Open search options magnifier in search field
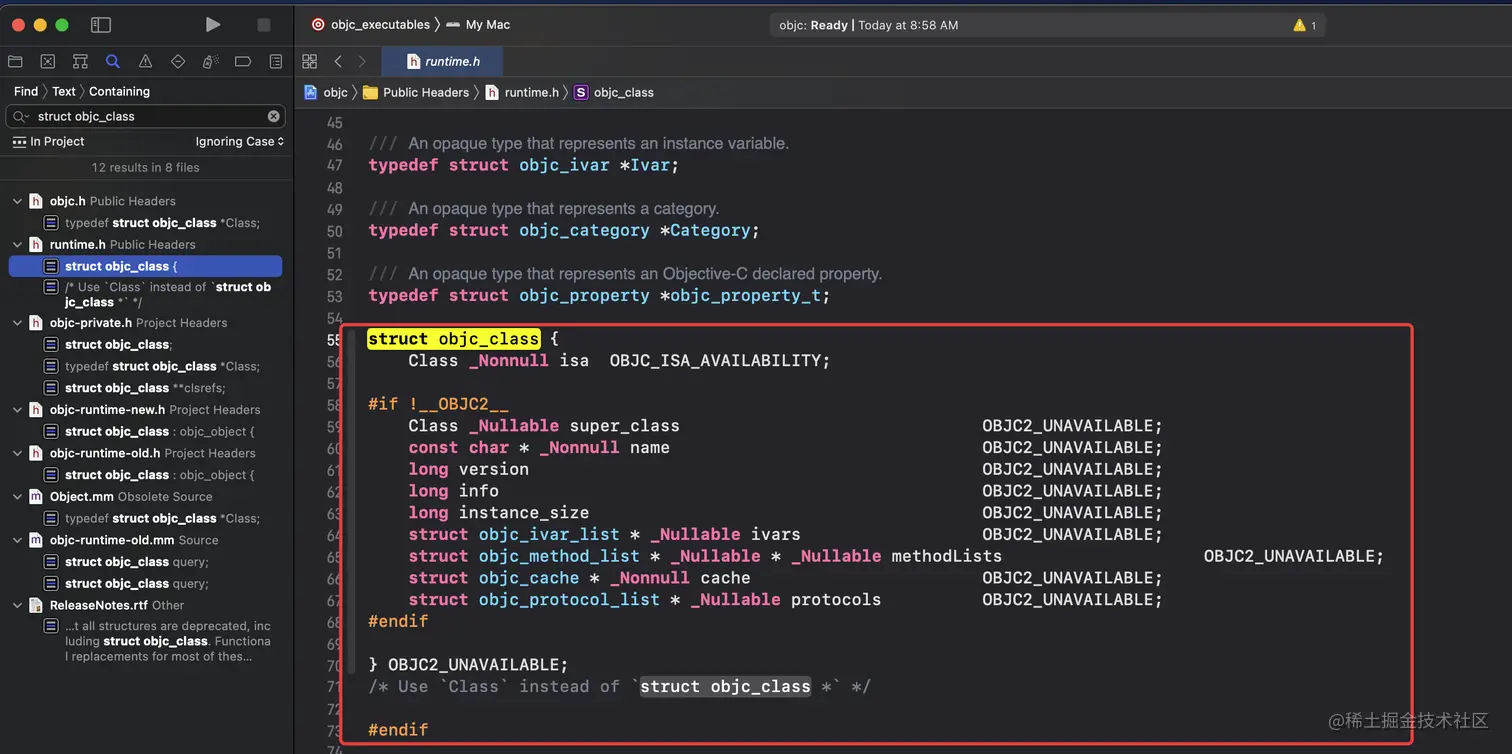1512x754 pixels. point(21,116)
